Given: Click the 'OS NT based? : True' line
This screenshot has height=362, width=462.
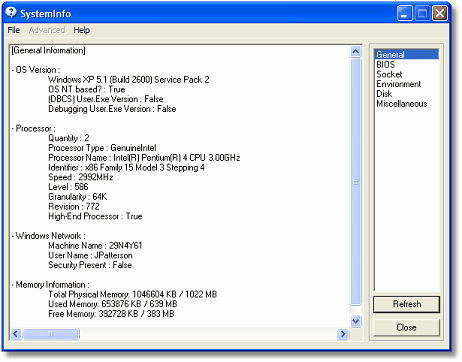Looking at the screenshot, I should point(87,89).
